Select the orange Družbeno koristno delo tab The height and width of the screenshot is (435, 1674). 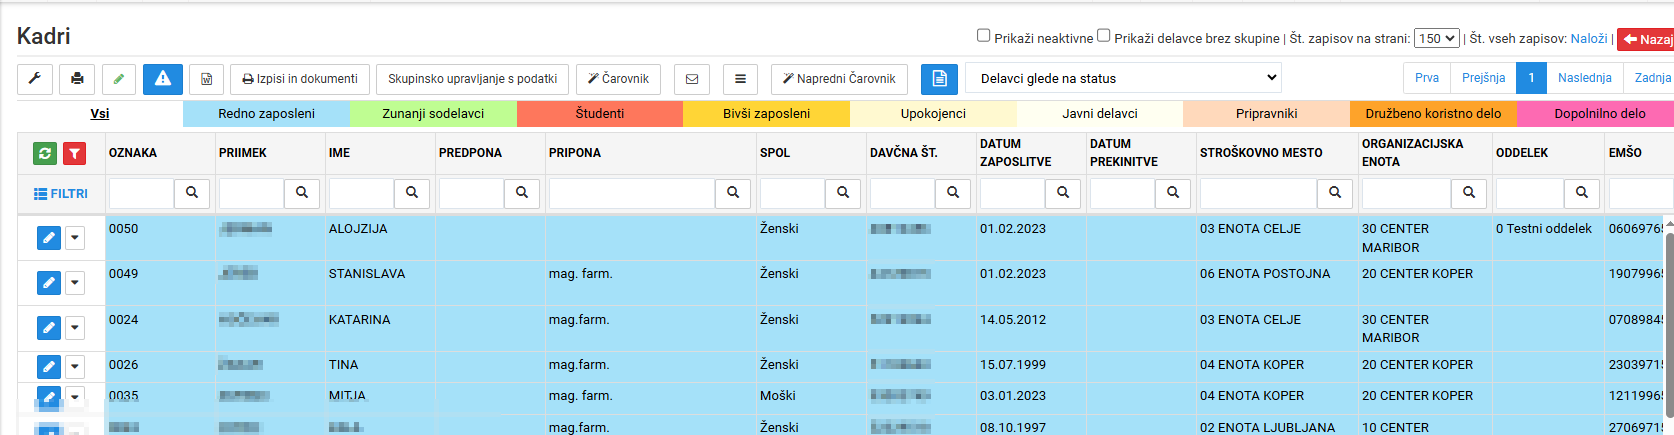click(x=1433, y=114)
